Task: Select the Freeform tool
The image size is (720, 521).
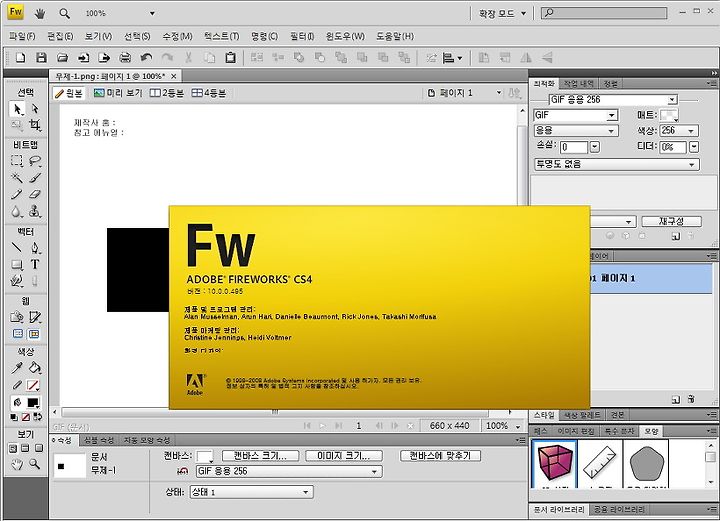Action: click(x=17, y=281)
